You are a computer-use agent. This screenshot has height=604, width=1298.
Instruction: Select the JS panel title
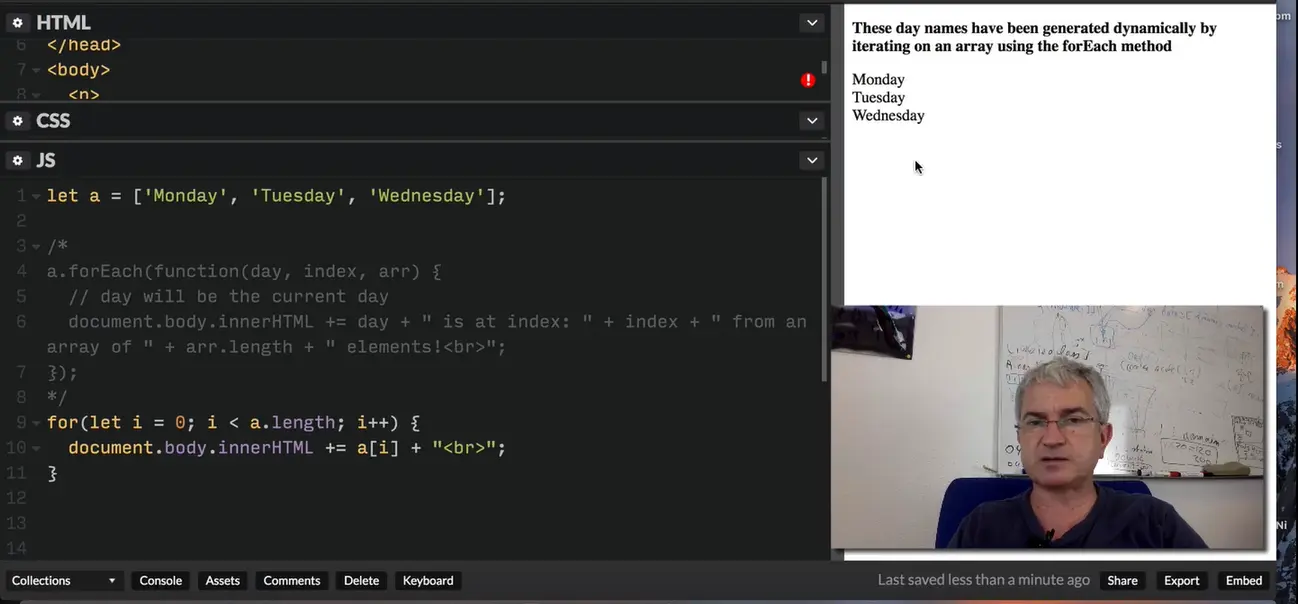pos(46,161)
